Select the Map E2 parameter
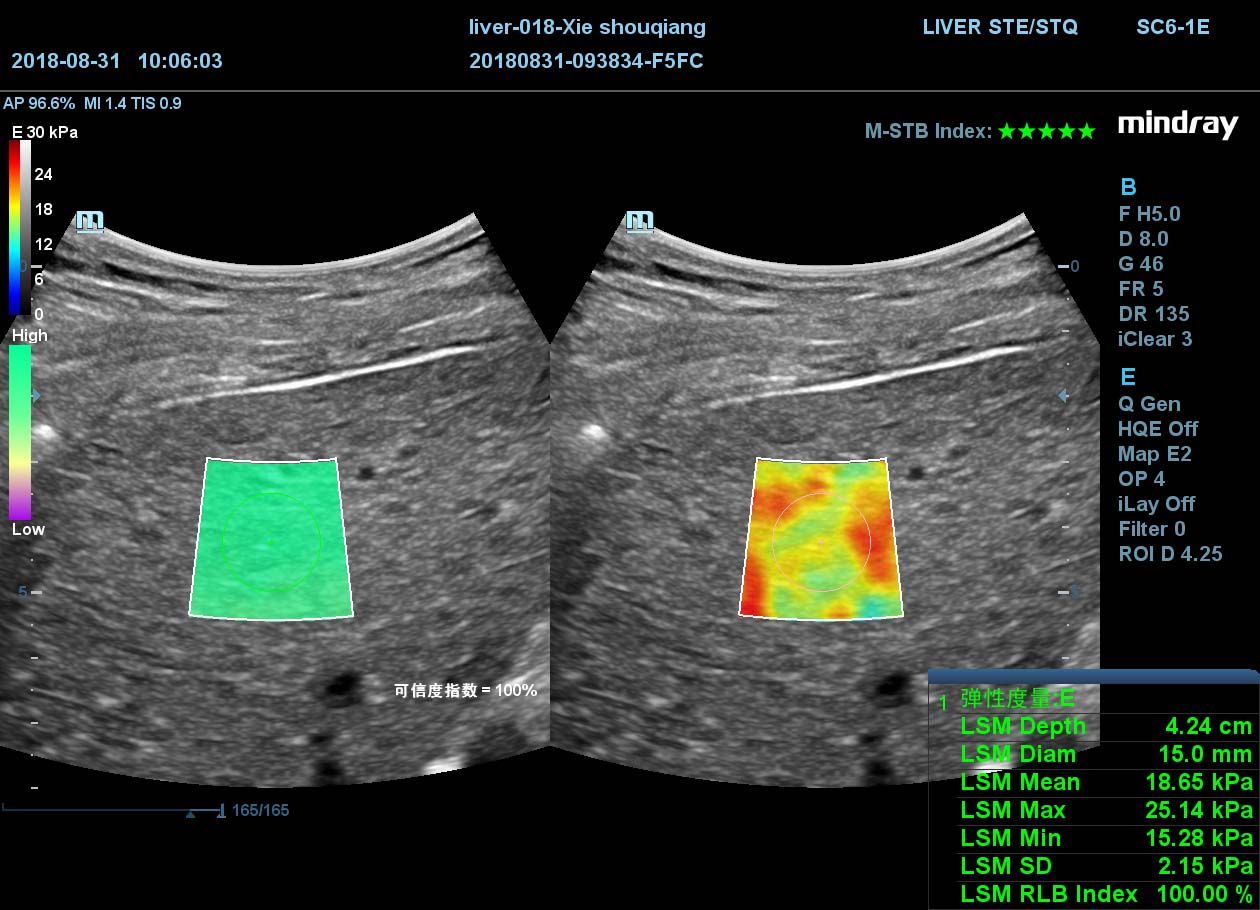The height and width of the screenshot is (910, 1260). [x=1154, y=454]
